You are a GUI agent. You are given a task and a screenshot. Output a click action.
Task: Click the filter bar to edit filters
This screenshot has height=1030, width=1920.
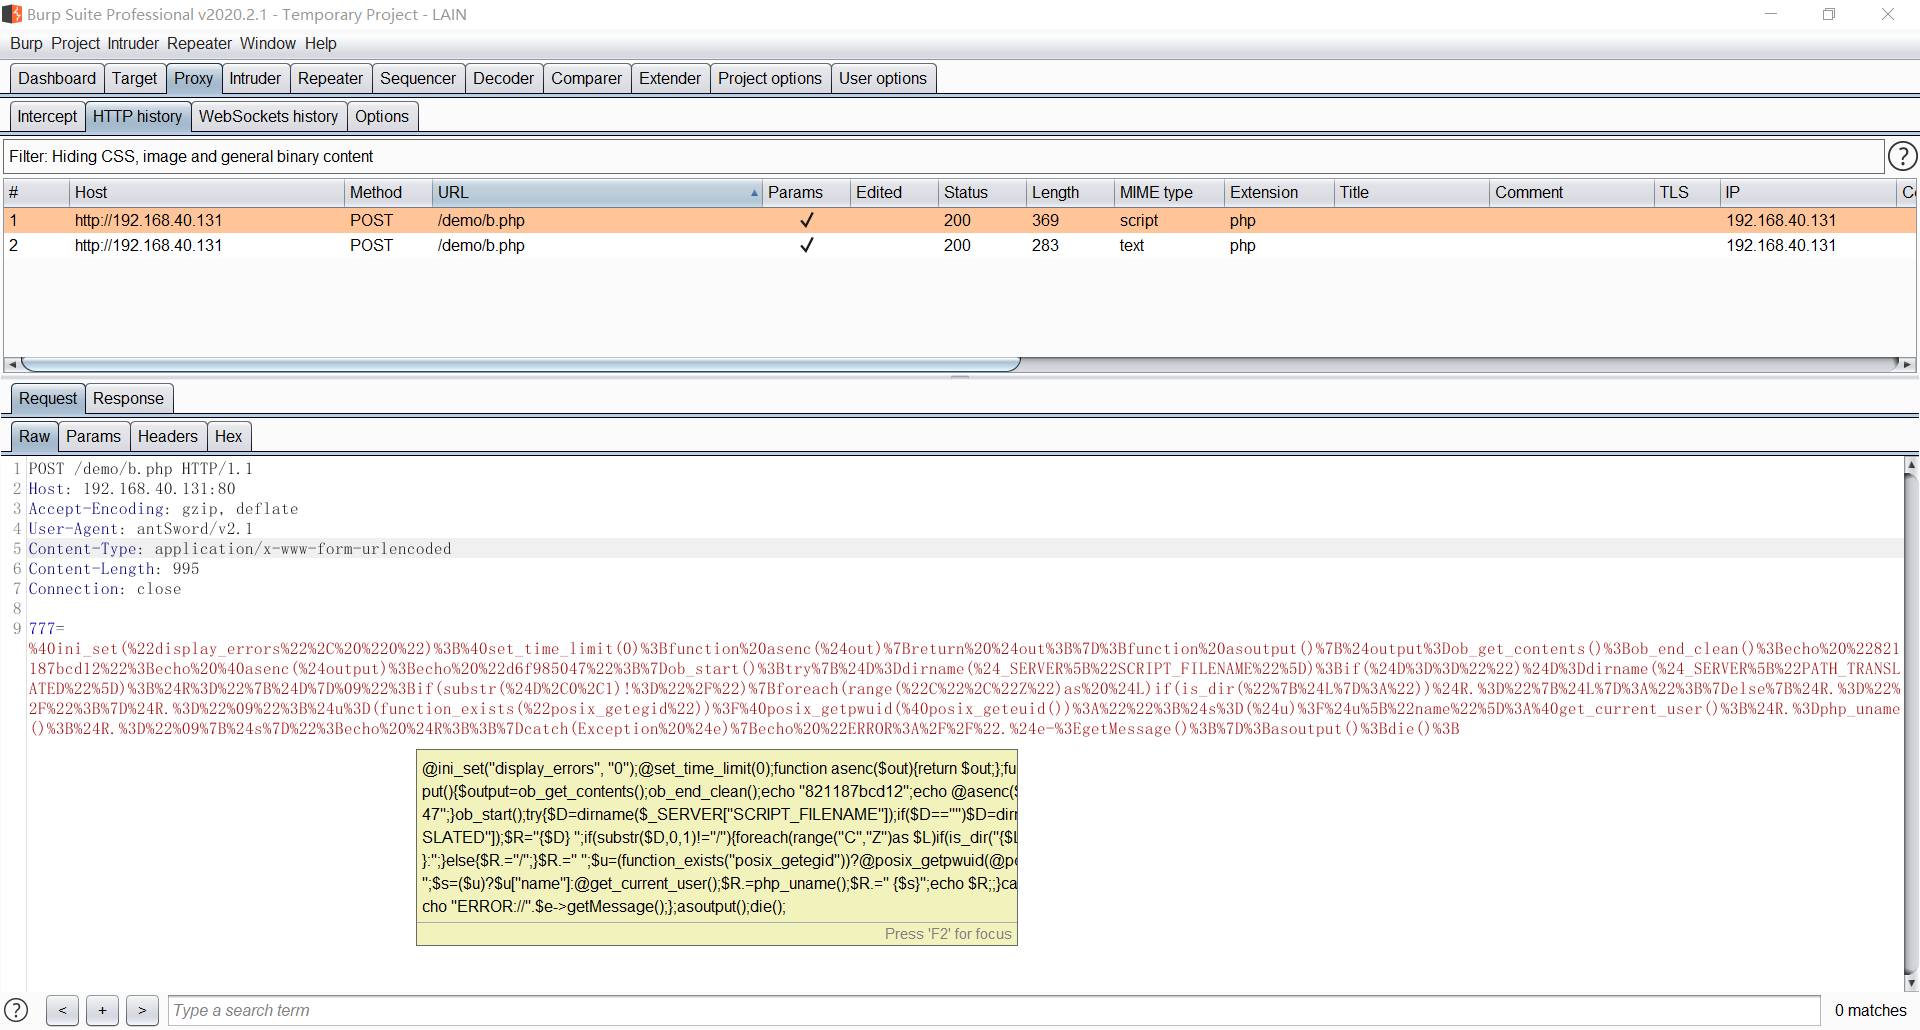[943, 156]
